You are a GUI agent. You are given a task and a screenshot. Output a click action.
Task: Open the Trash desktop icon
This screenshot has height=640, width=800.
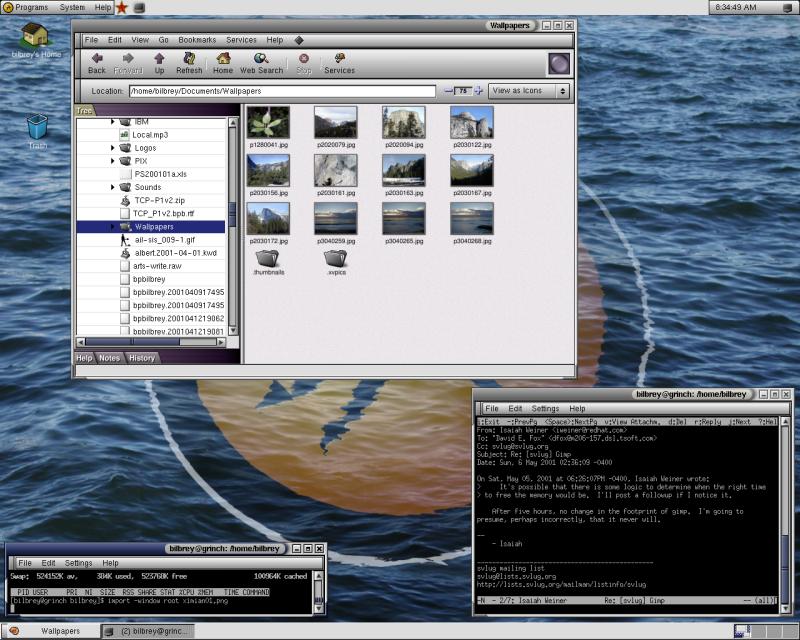point(37,128)
